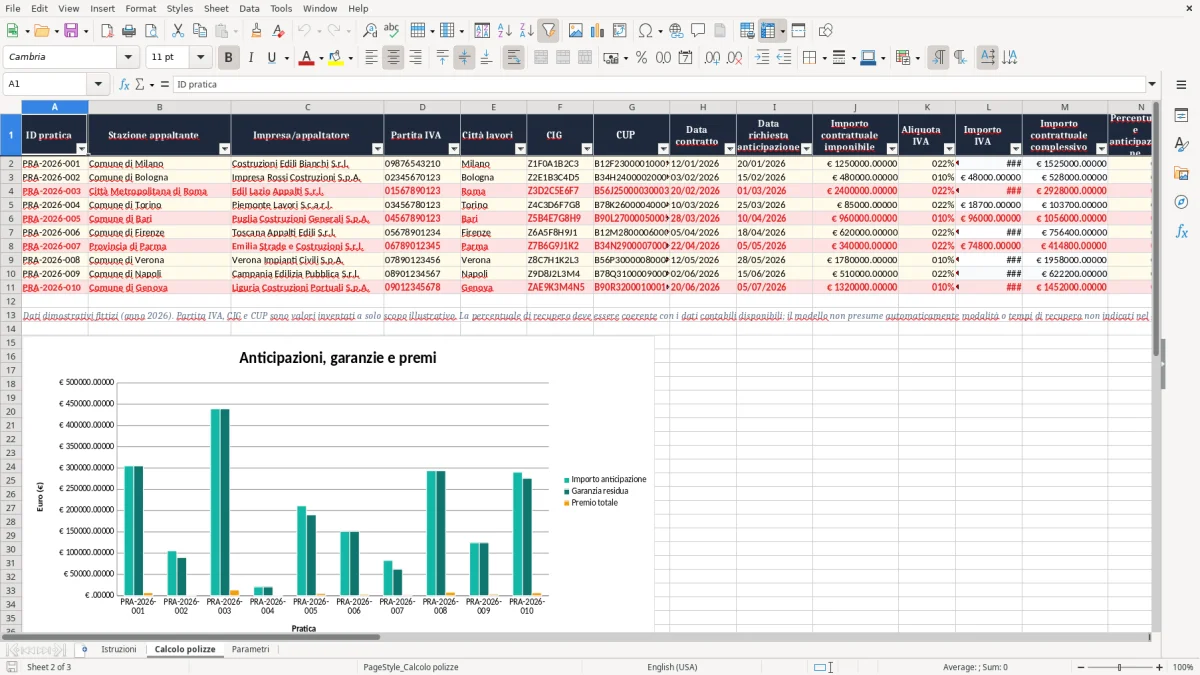Image resolution: width=1200 pixels, height=675 pixels.
Task: Open the Sheet menu
Action: pos(216,8)
